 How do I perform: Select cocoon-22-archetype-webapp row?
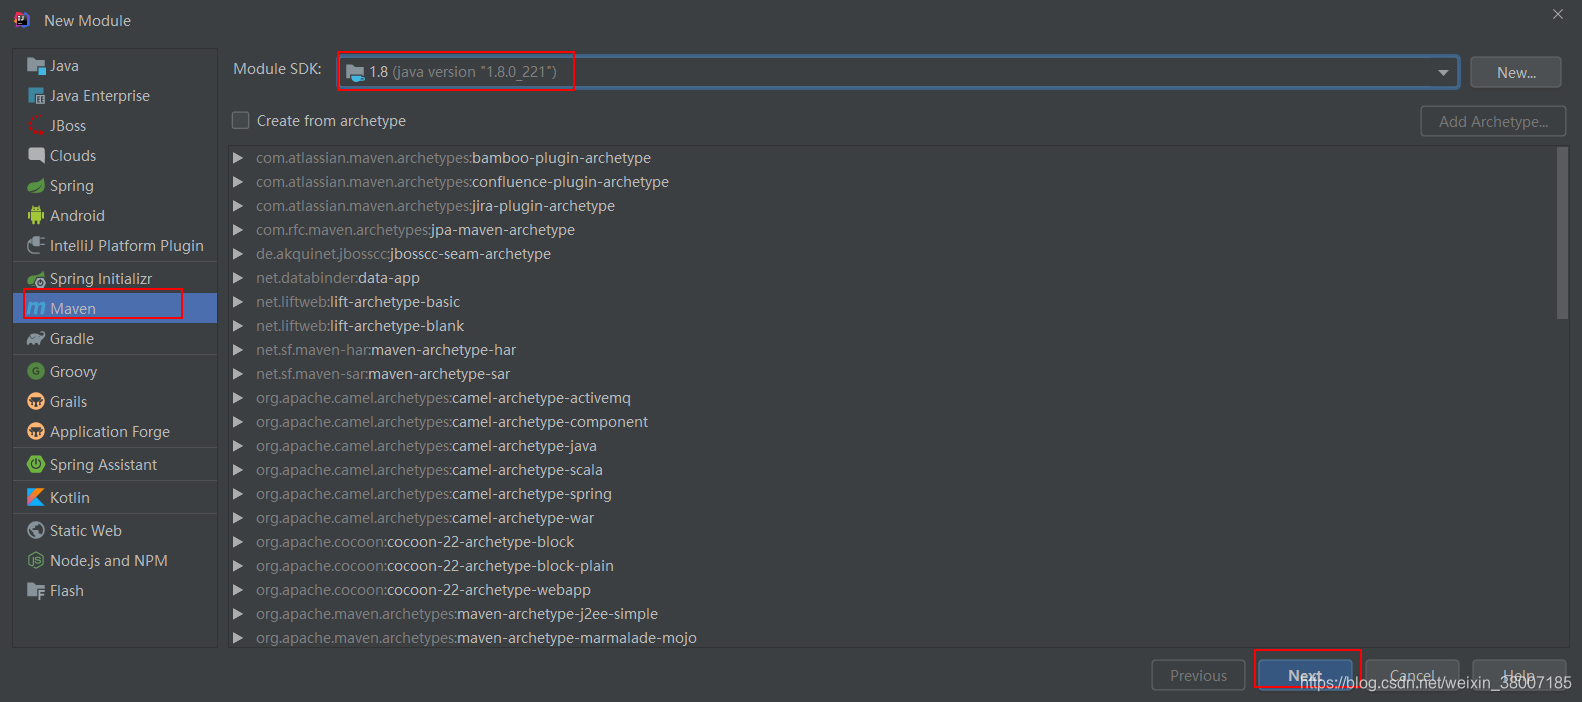pyautogui.click(x=892, y=590)
